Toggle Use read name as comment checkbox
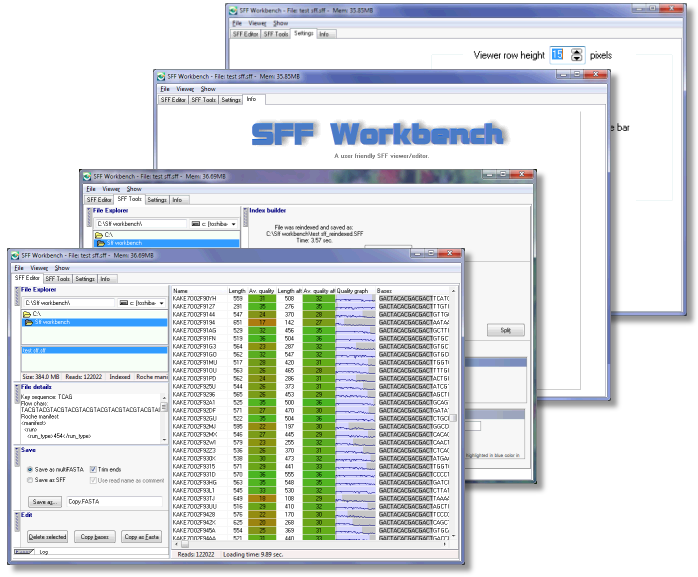Image resolution: width=698 pixels, height=577 pixels. pyautogui.click(x=93, y=480)
